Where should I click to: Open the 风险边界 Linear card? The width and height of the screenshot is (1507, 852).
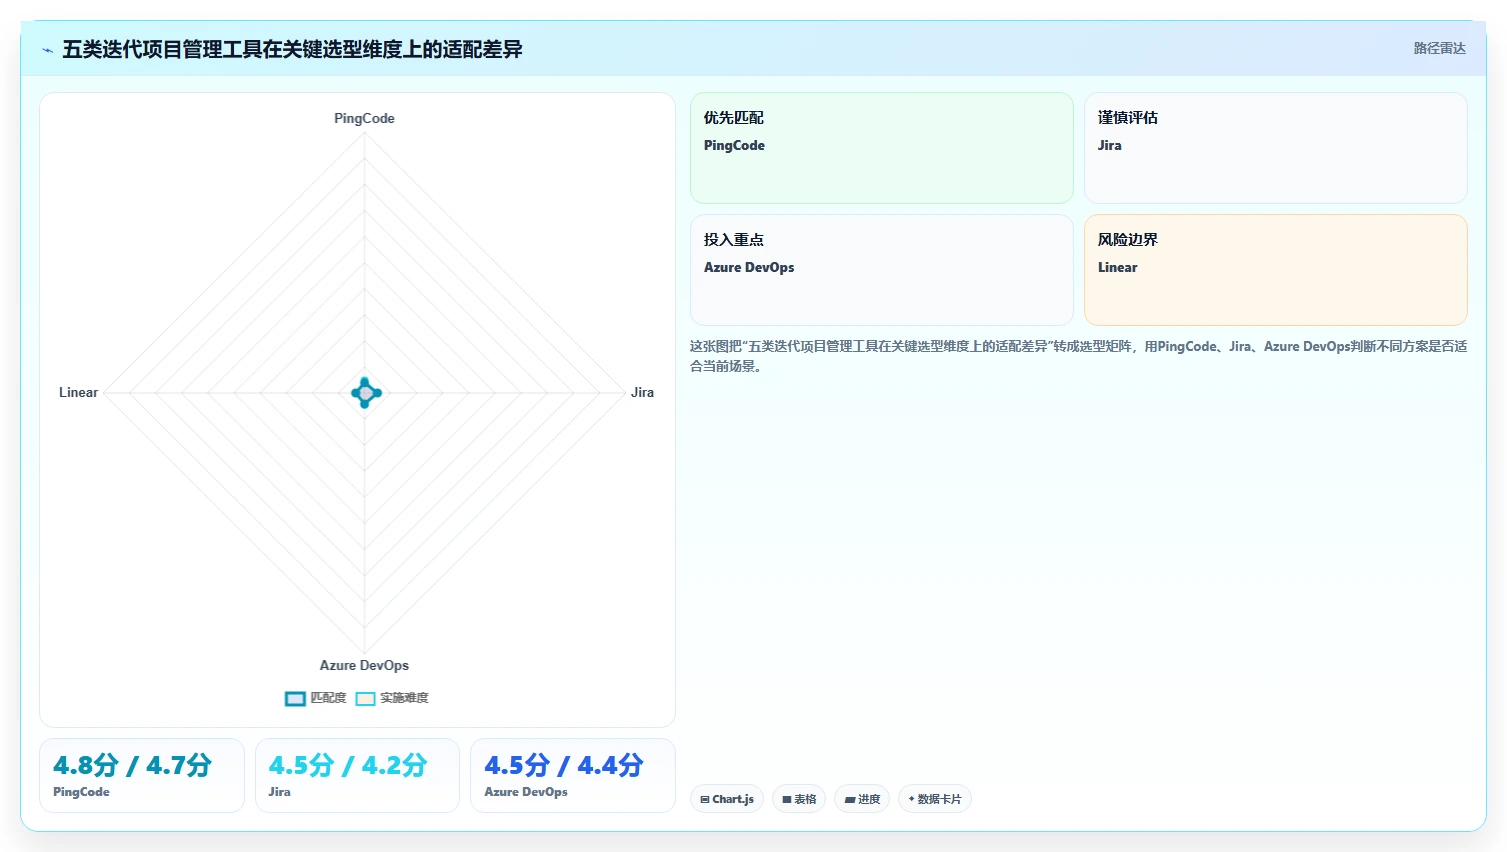pyautogui.click(x=1275, y=270)
